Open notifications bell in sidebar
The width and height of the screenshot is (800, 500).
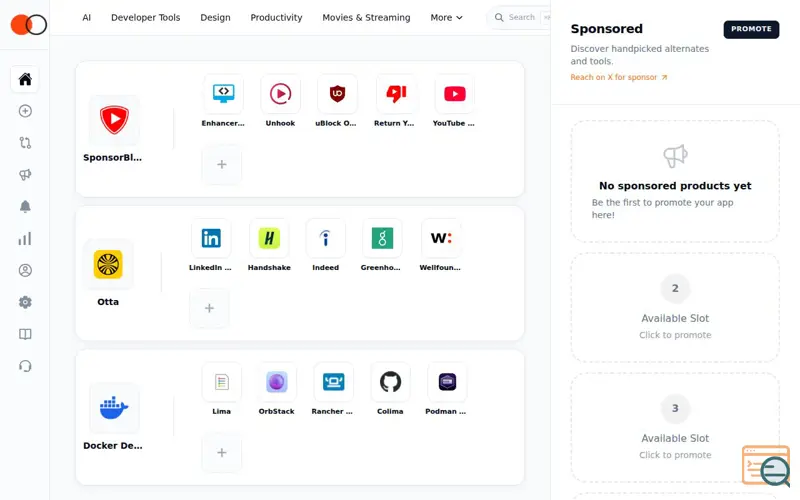pos(25,207)
